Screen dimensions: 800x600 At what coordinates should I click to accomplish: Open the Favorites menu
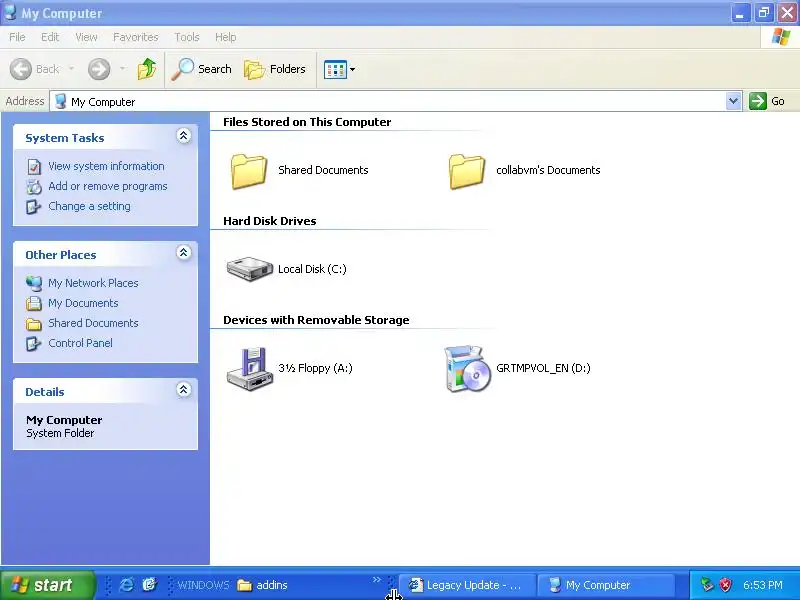[136, 37]
